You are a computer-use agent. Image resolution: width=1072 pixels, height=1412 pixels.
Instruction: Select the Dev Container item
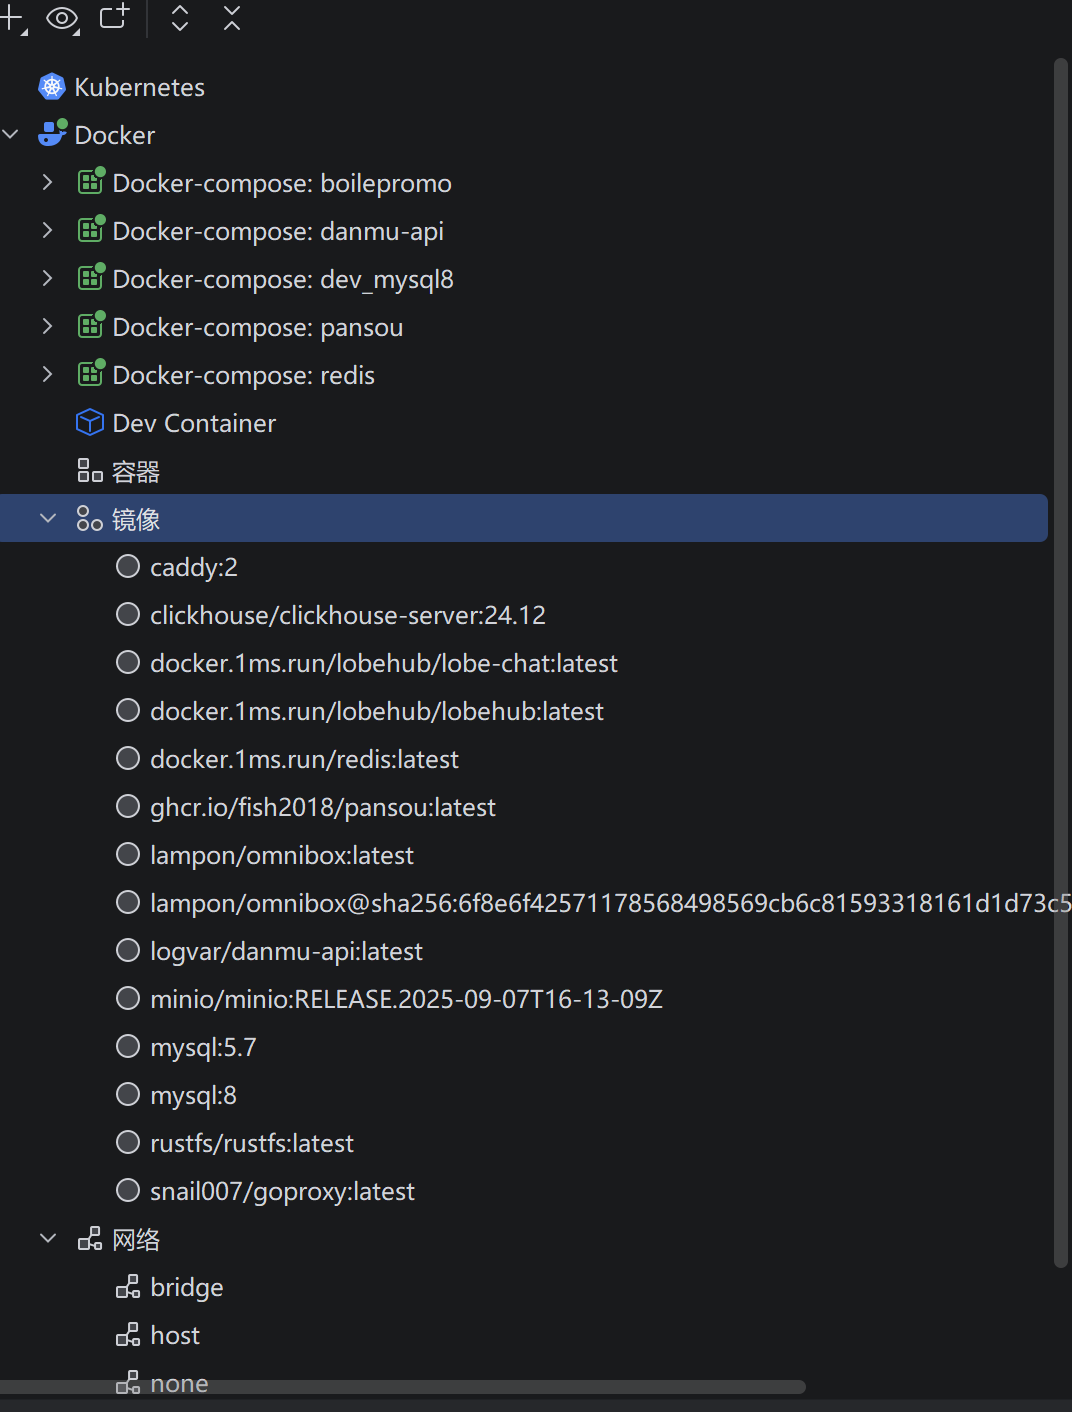(194, 423)
